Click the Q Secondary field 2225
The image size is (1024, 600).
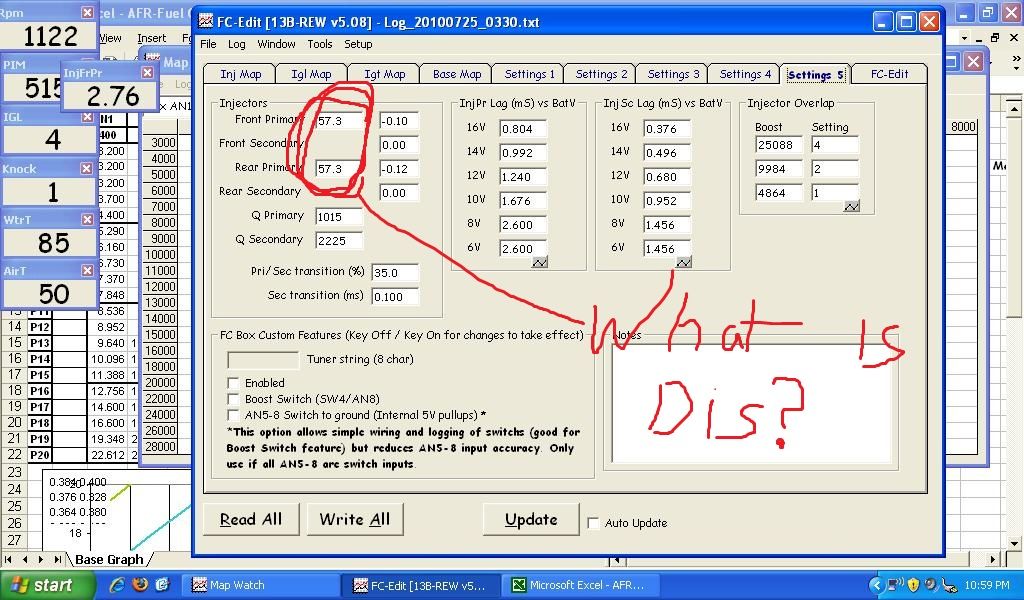(x=338, y=241)
